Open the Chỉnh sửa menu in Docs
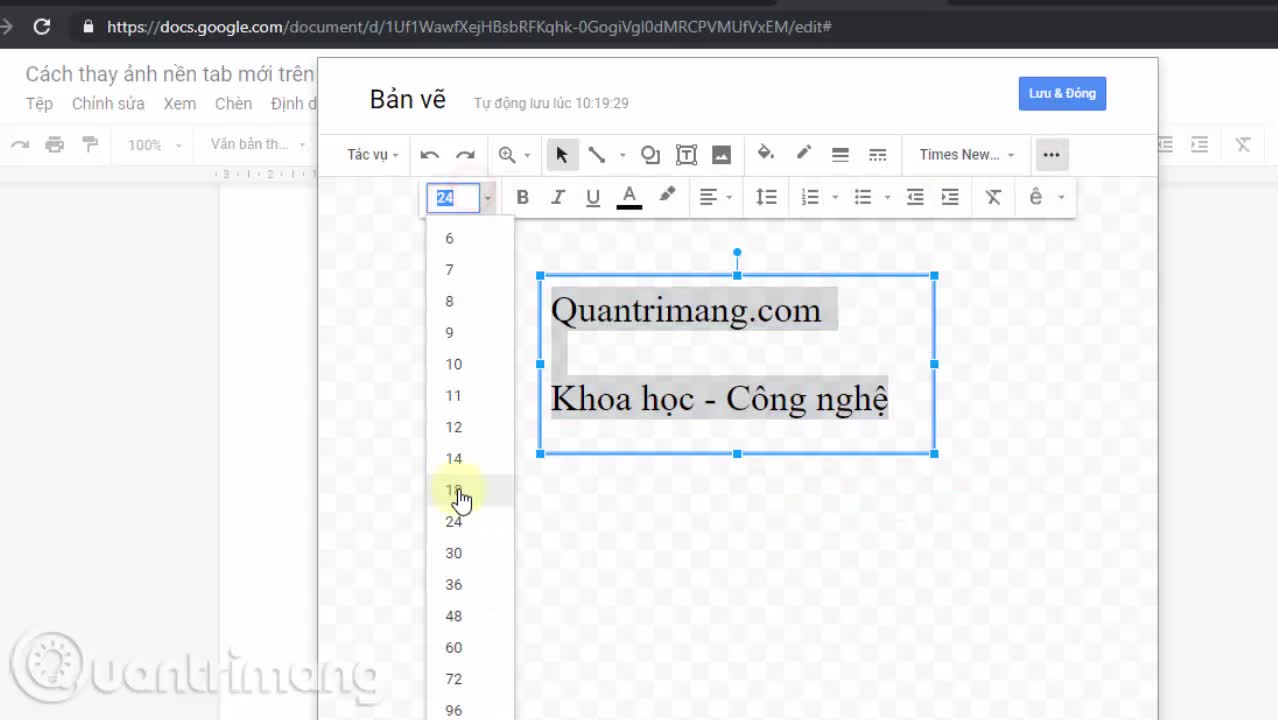The image size is (1278, 720). pos(108,104)
